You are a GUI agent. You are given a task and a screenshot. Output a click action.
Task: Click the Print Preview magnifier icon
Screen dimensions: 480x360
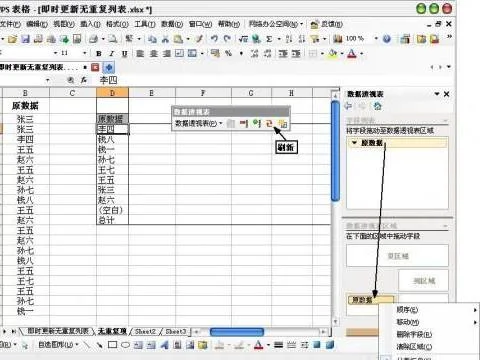point(113,39)
